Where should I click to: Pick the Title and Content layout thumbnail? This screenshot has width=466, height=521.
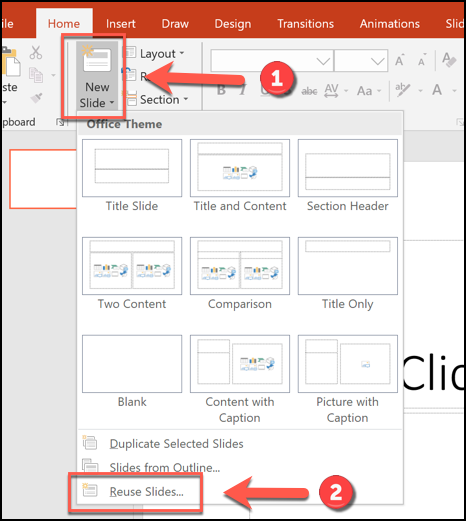tap(240, 168)
